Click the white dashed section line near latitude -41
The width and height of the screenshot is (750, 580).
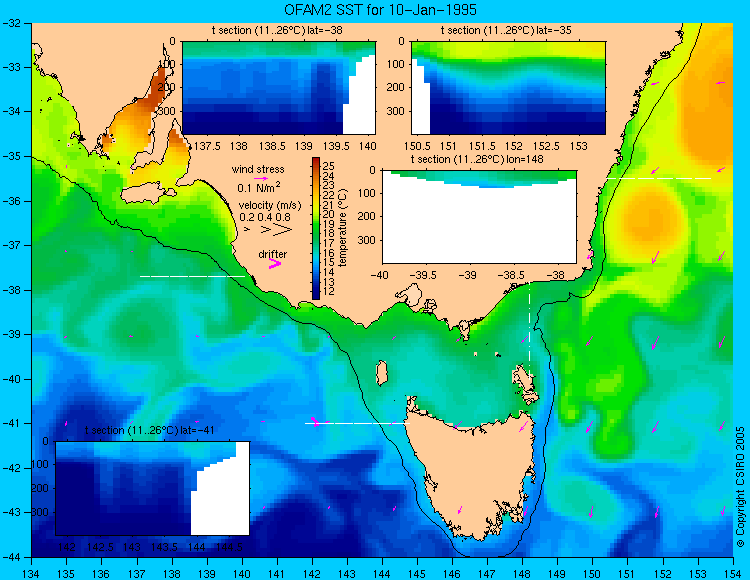tap(357, 423)
